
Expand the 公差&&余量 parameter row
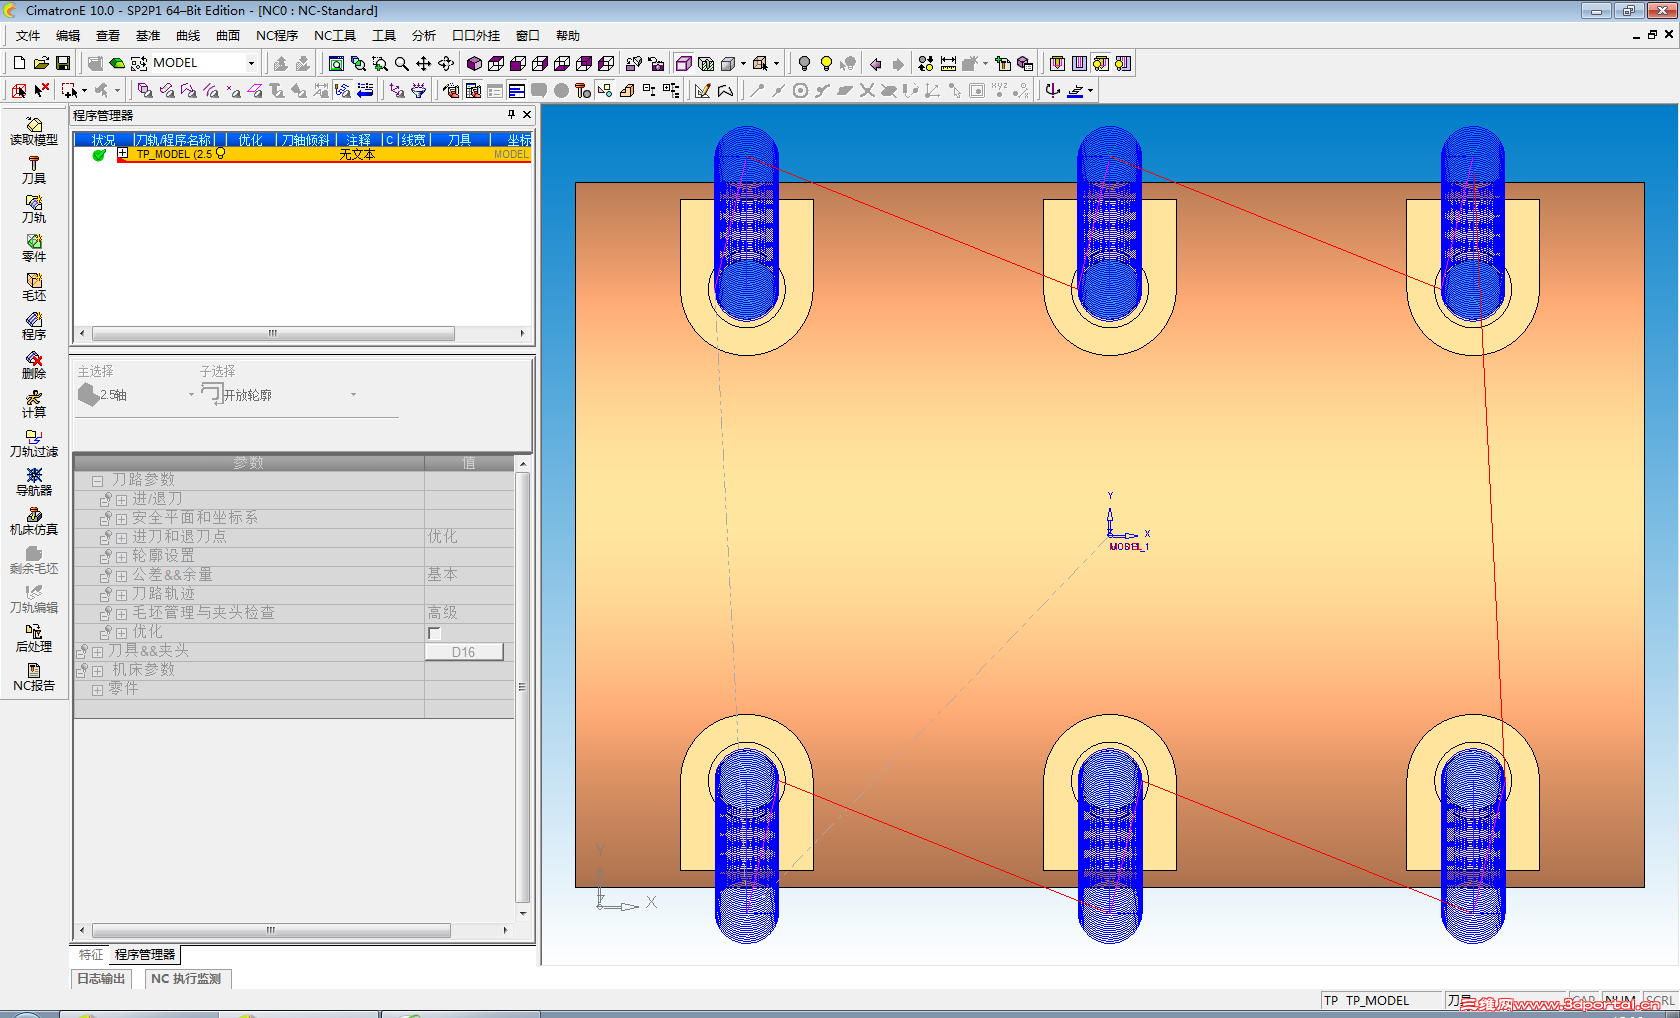coord(121,576)
